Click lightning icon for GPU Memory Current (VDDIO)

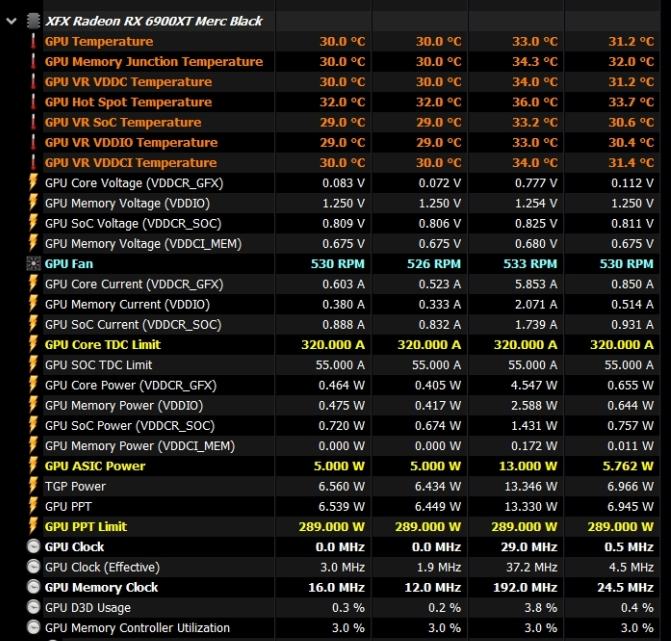[x=33, y=303]
